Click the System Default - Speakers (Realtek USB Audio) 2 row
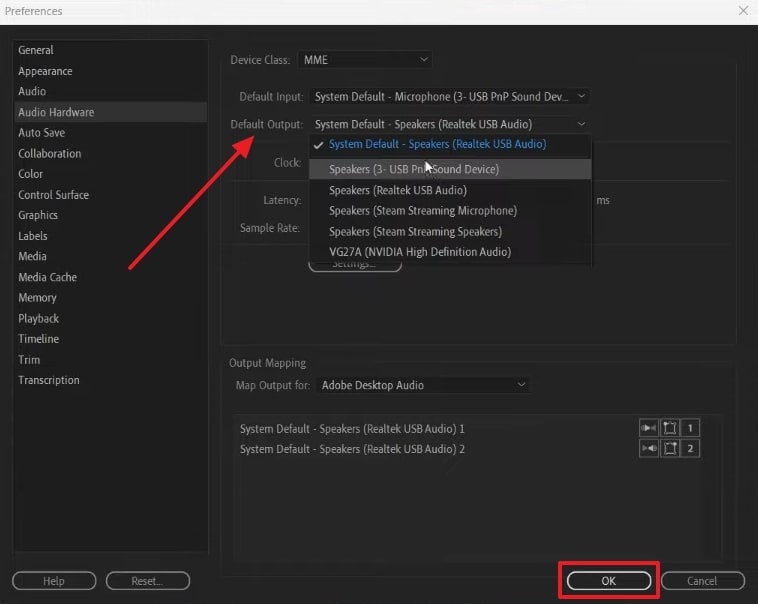The width and height of the screenshot is (758, 604). (352, 449)
